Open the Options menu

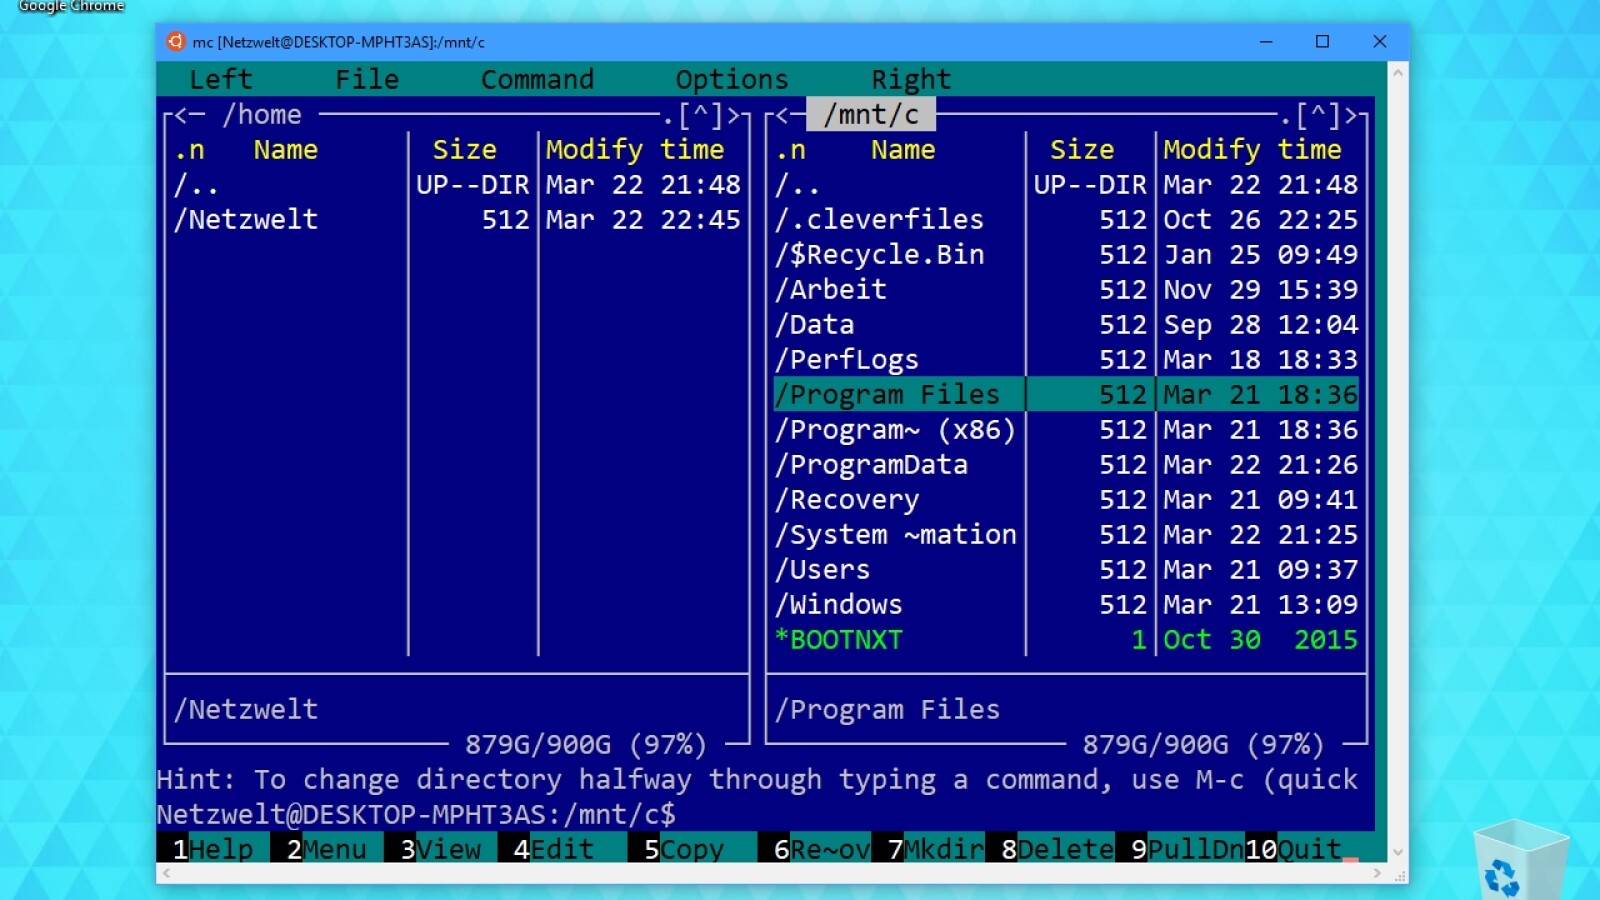731,79
